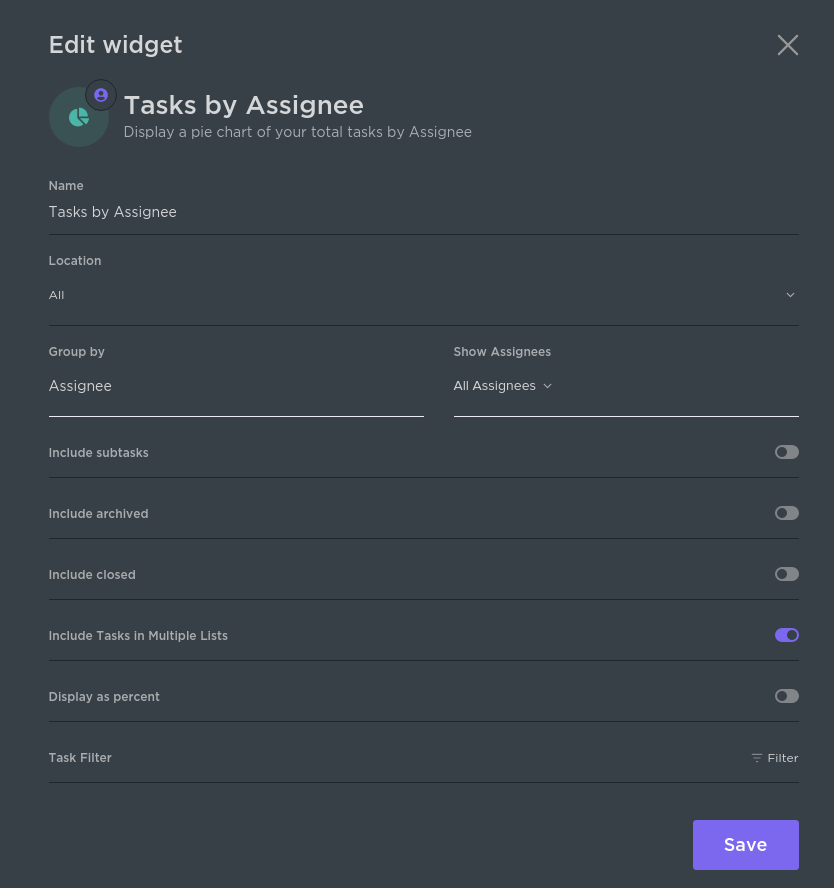Select the Location field showing All
The width and height of the screenshot is (834, 888).
click(424, 295)
